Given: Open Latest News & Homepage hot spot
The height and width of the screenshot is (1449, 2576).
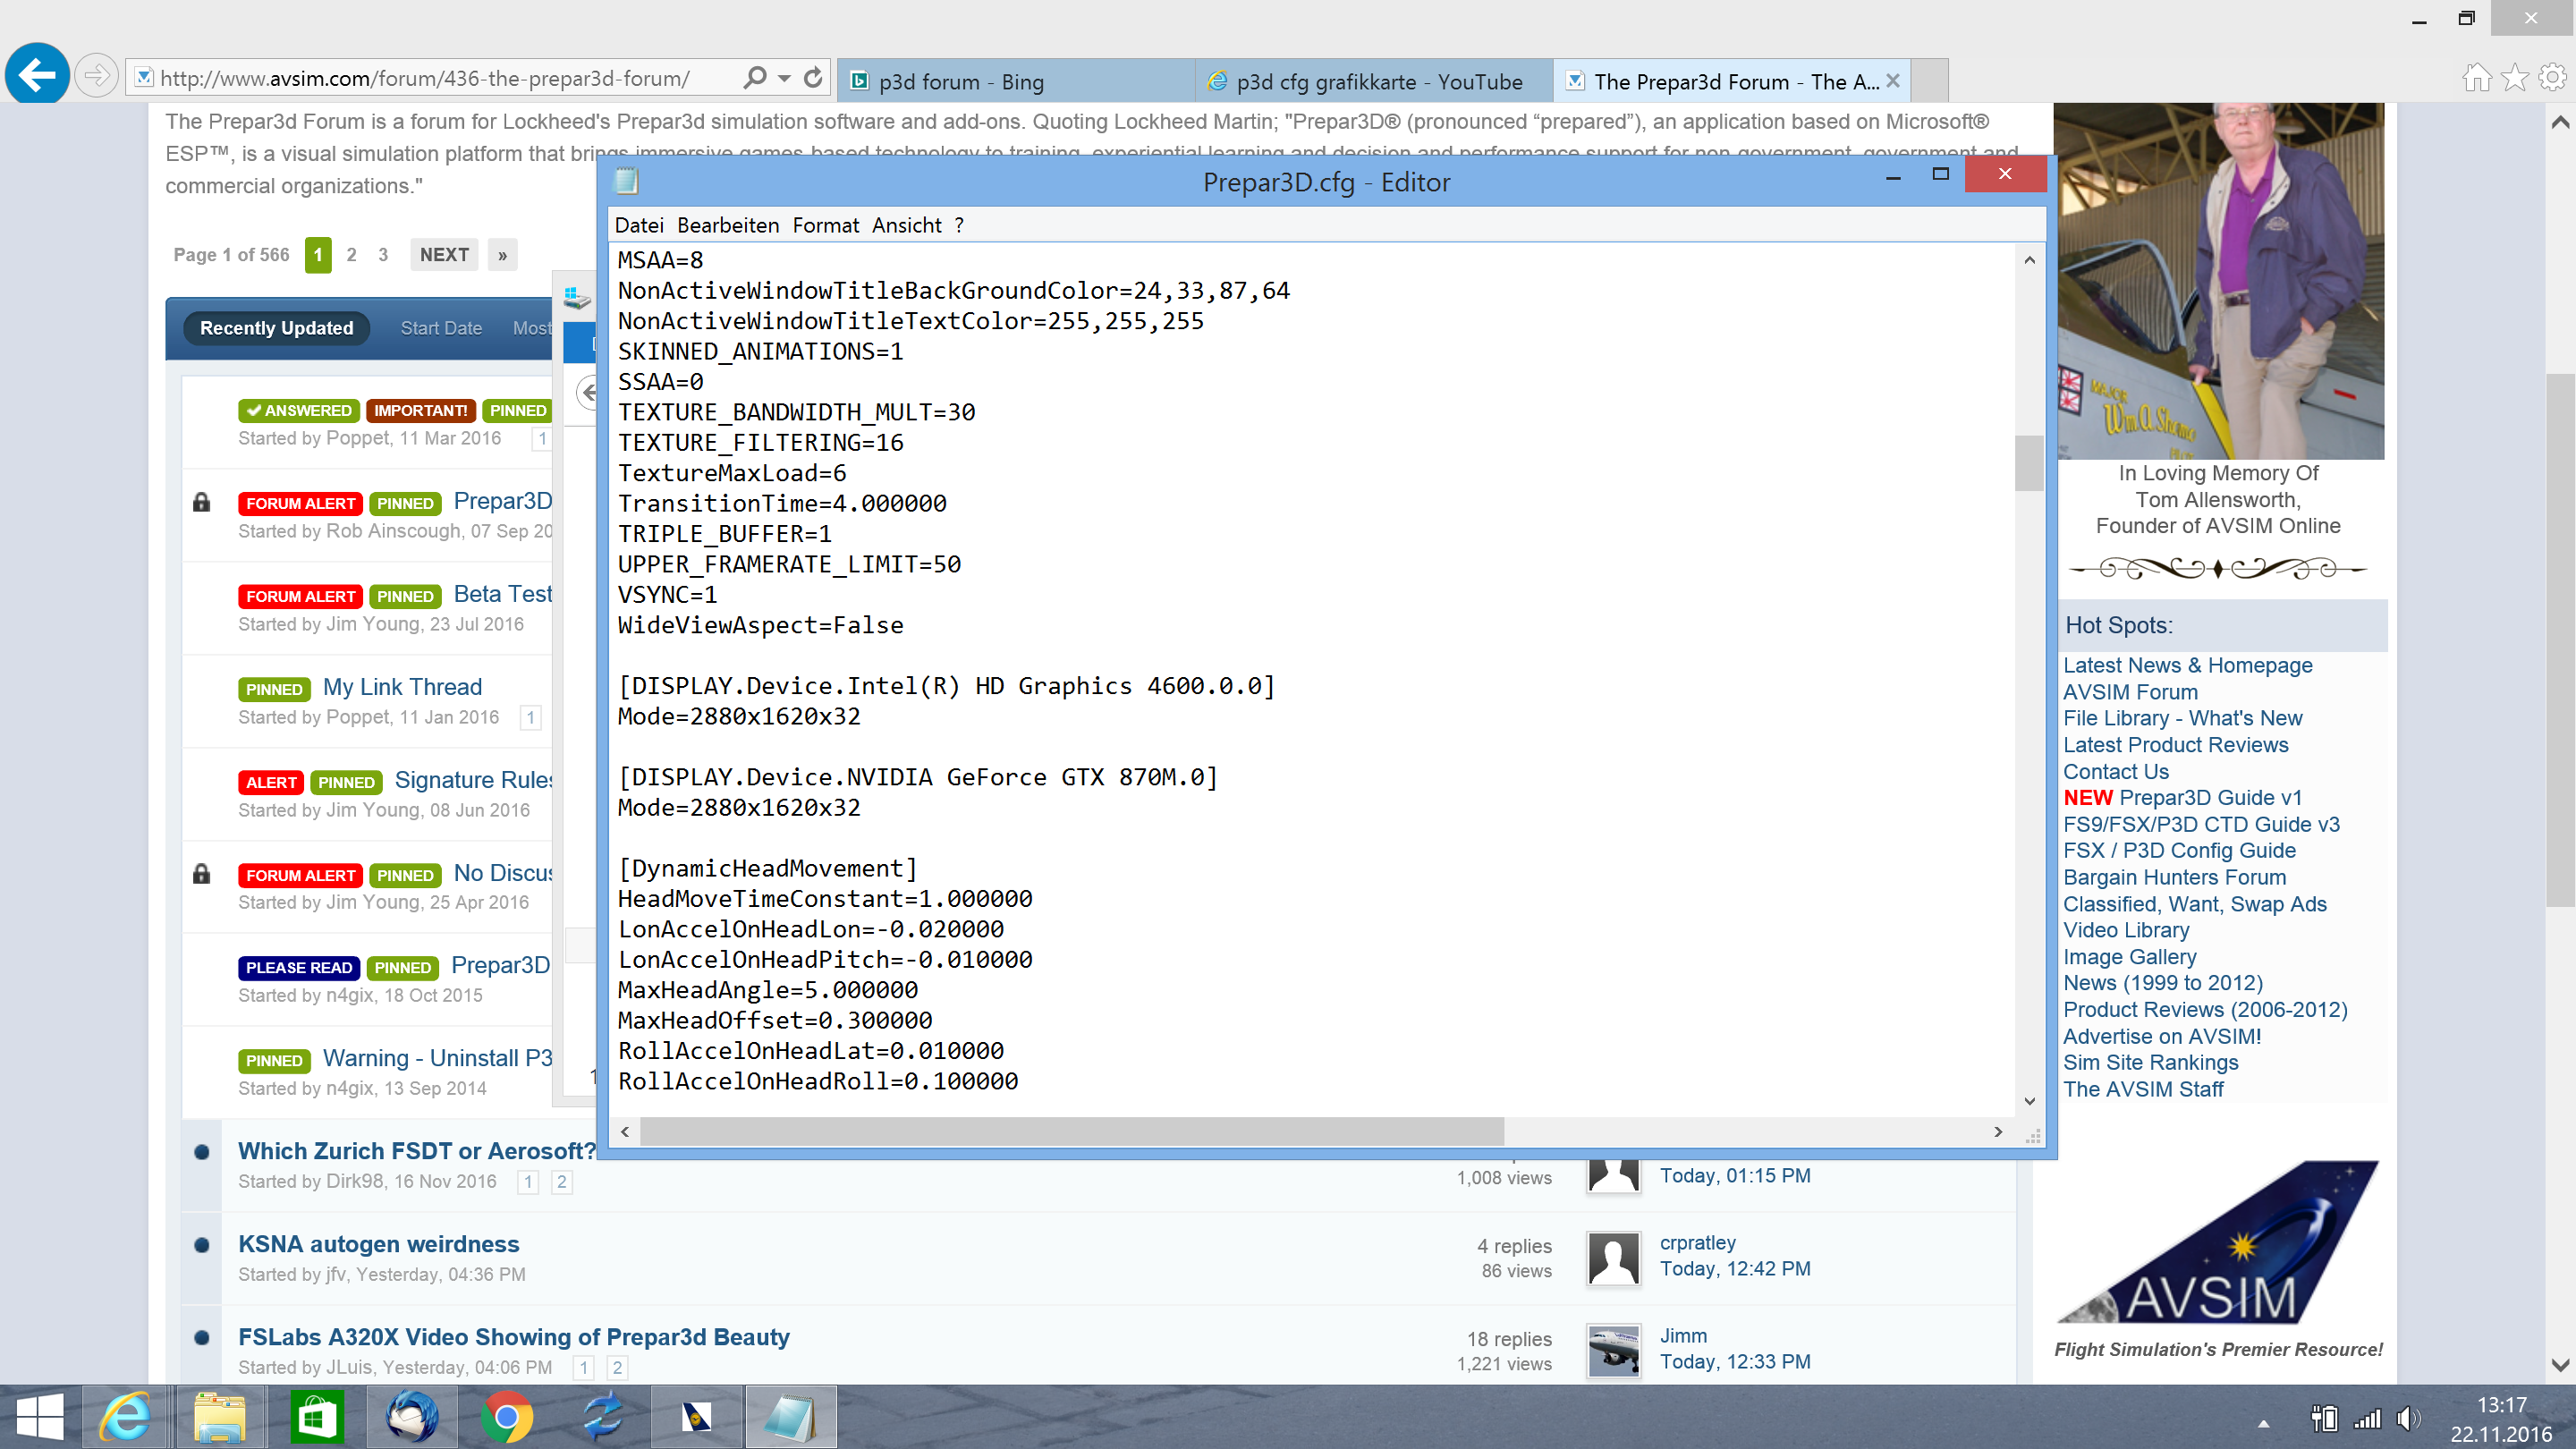Looking at the screenshot, I should pyautogui.click(x=2187, y=665).
